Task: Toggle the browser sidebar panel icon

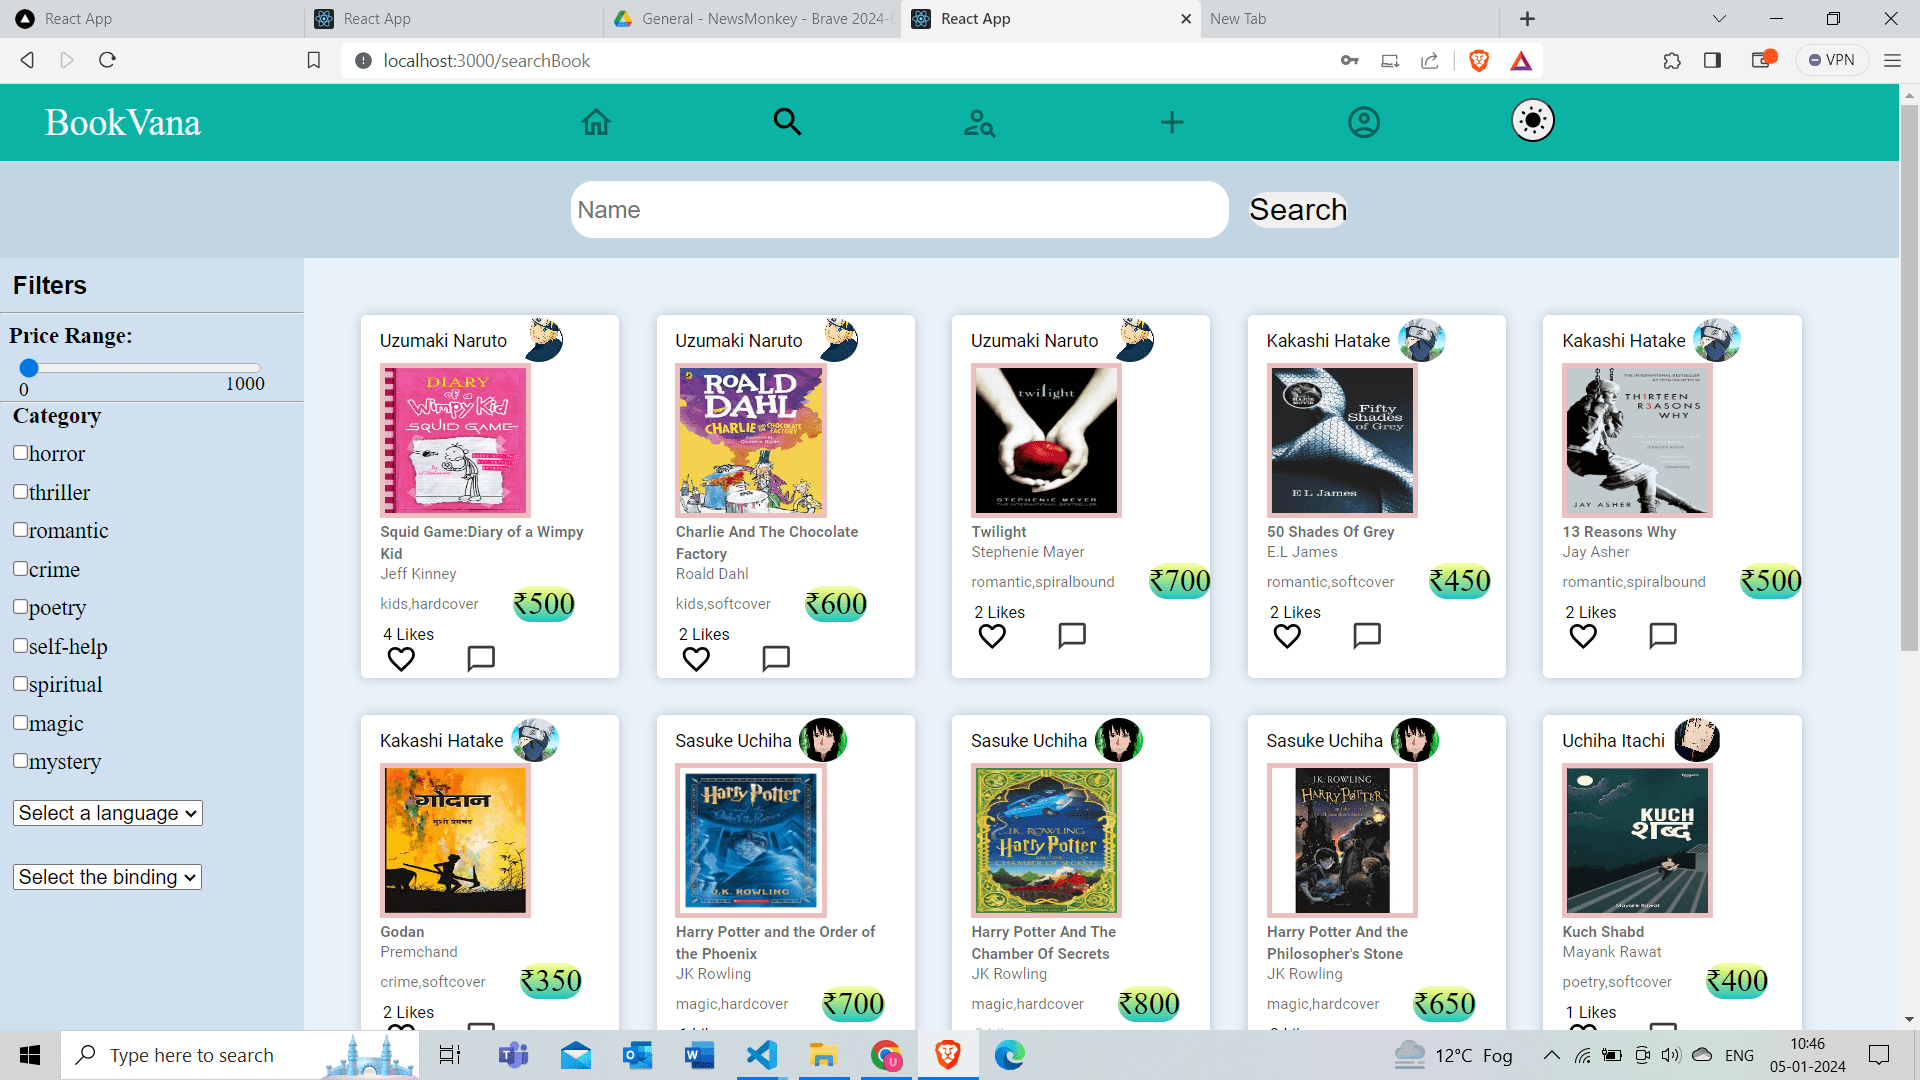Action: click(x=1712, y=61)
